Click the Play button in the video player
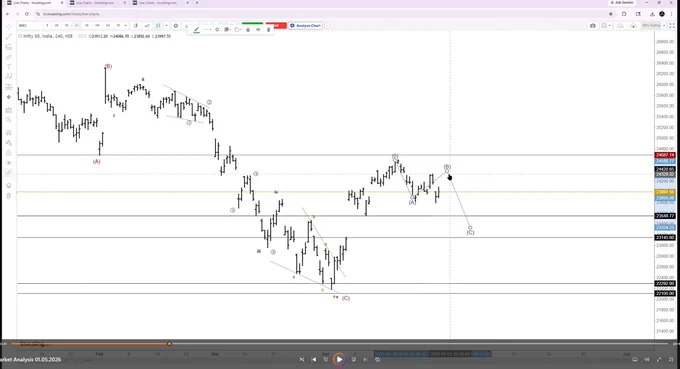 (x=340, y=359)
